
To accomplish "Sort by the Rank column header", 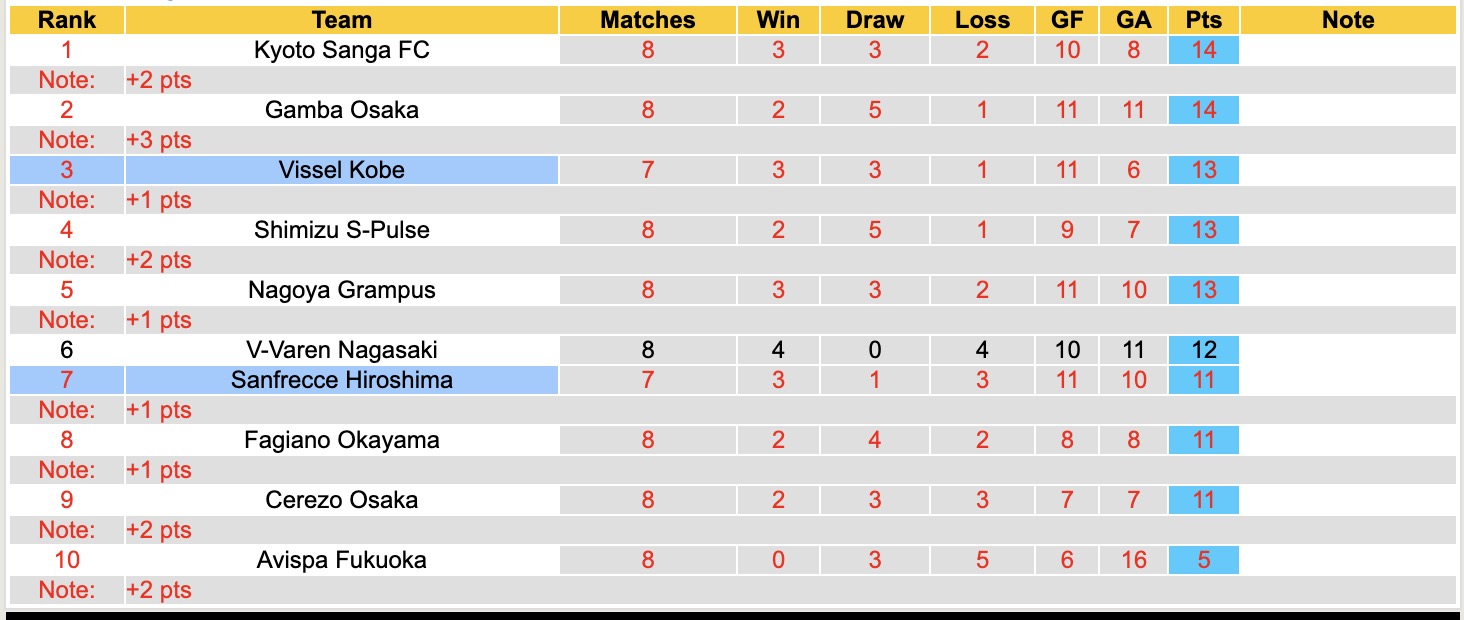I will click(67, 20).
